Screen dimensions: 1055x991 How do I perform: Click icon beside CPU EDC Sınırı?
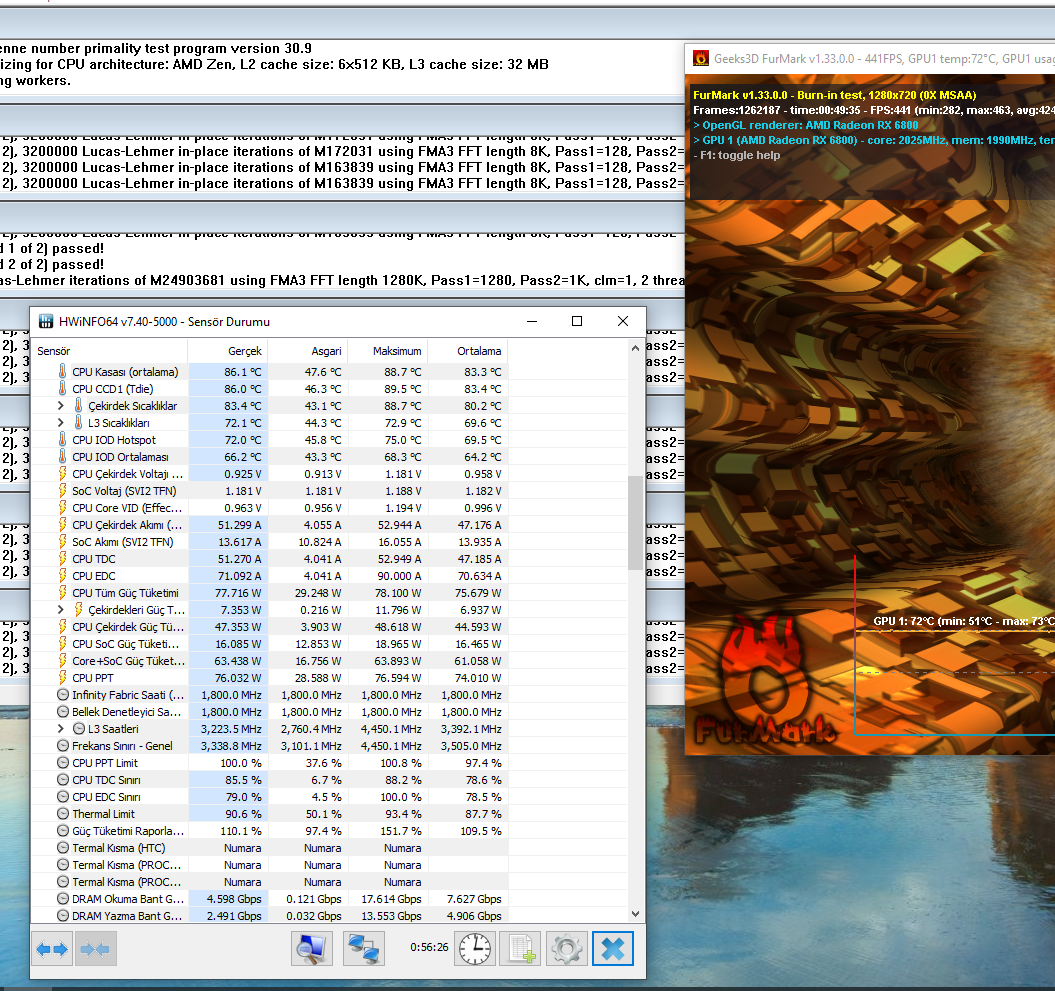(x=63, y=797)
